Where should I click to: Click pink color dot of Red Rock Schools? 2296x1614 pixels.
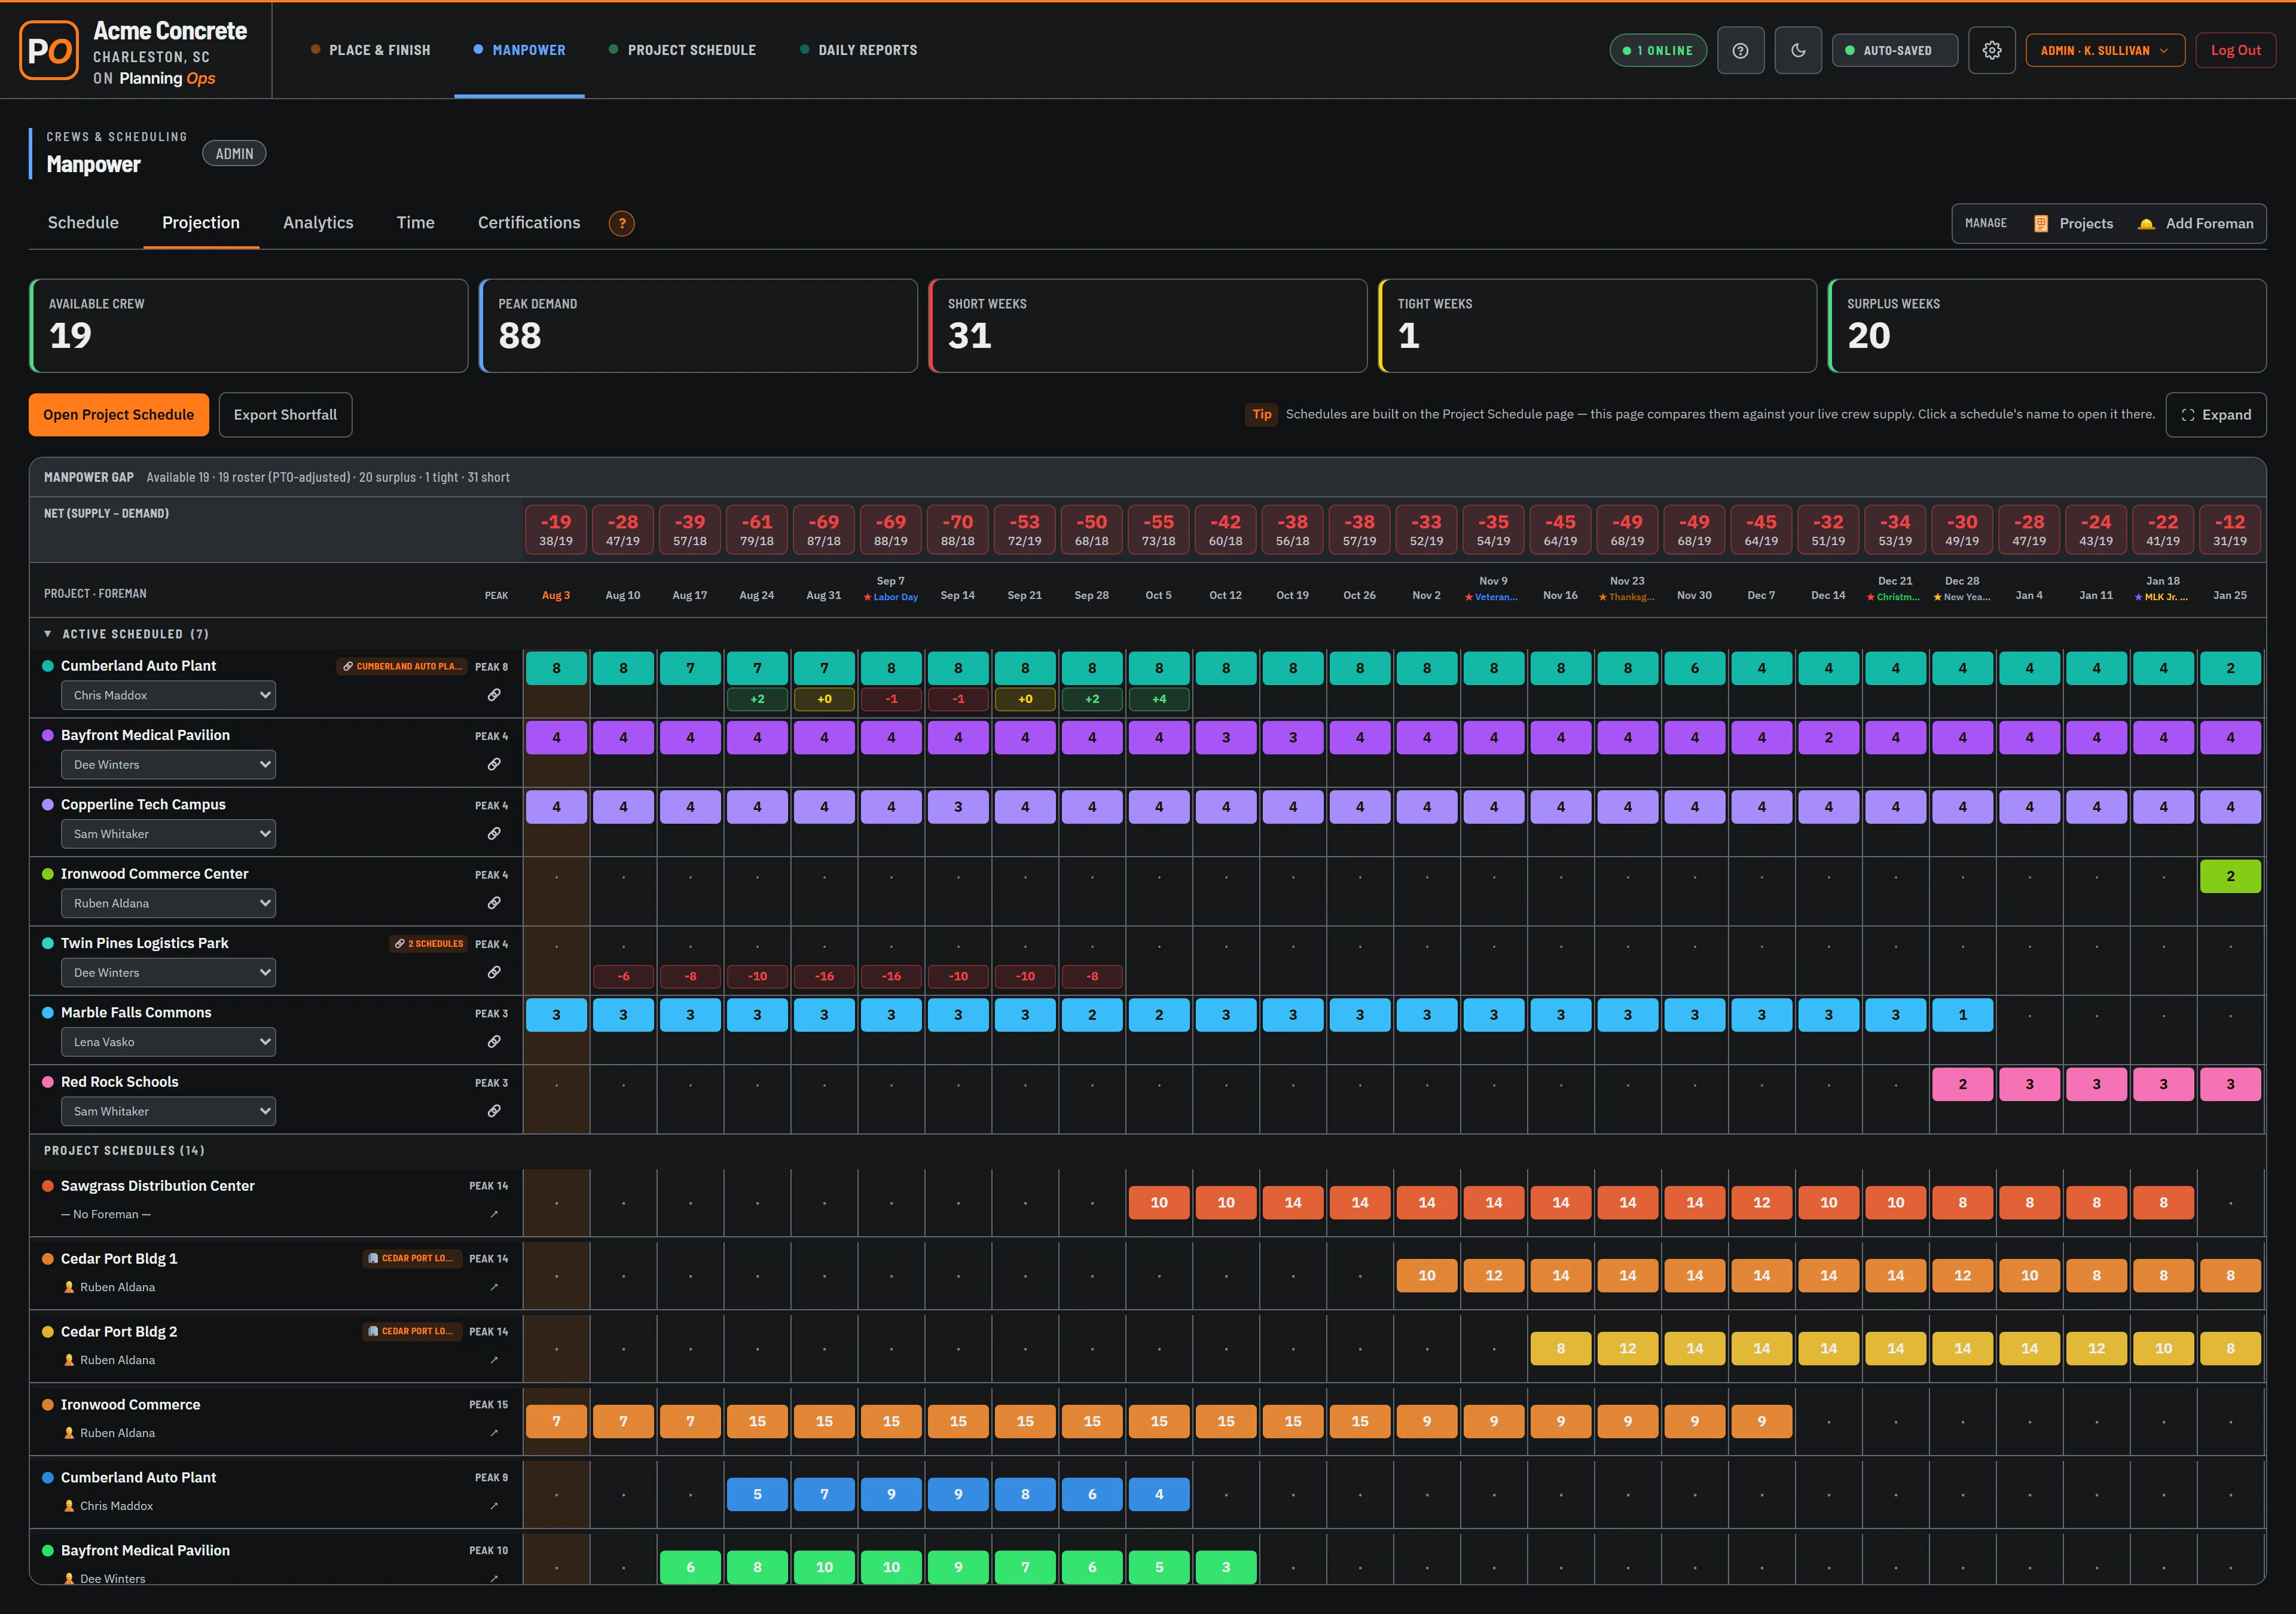point(48,1082)
